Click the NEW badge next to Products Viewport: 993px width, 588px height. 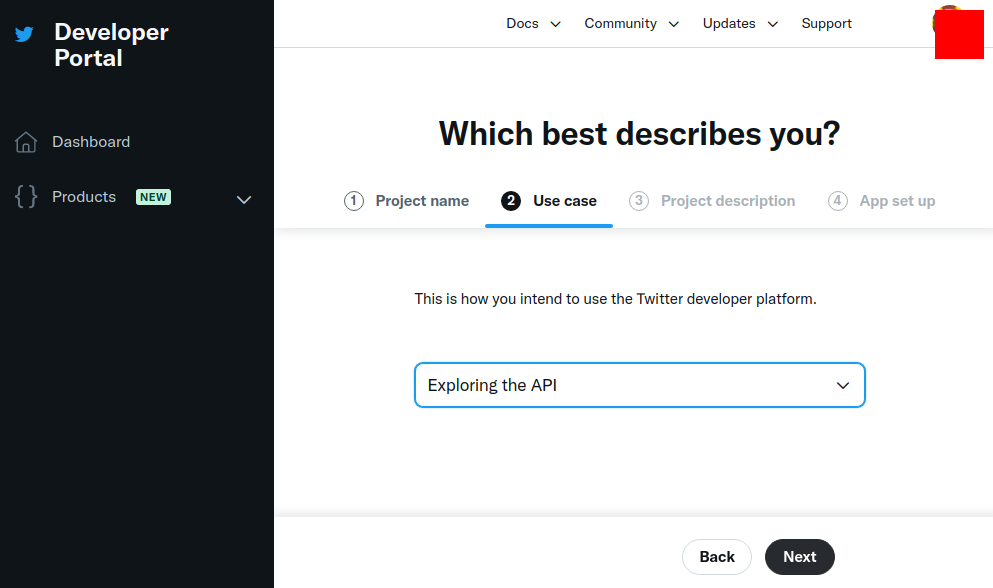click(x=153, y=197)
